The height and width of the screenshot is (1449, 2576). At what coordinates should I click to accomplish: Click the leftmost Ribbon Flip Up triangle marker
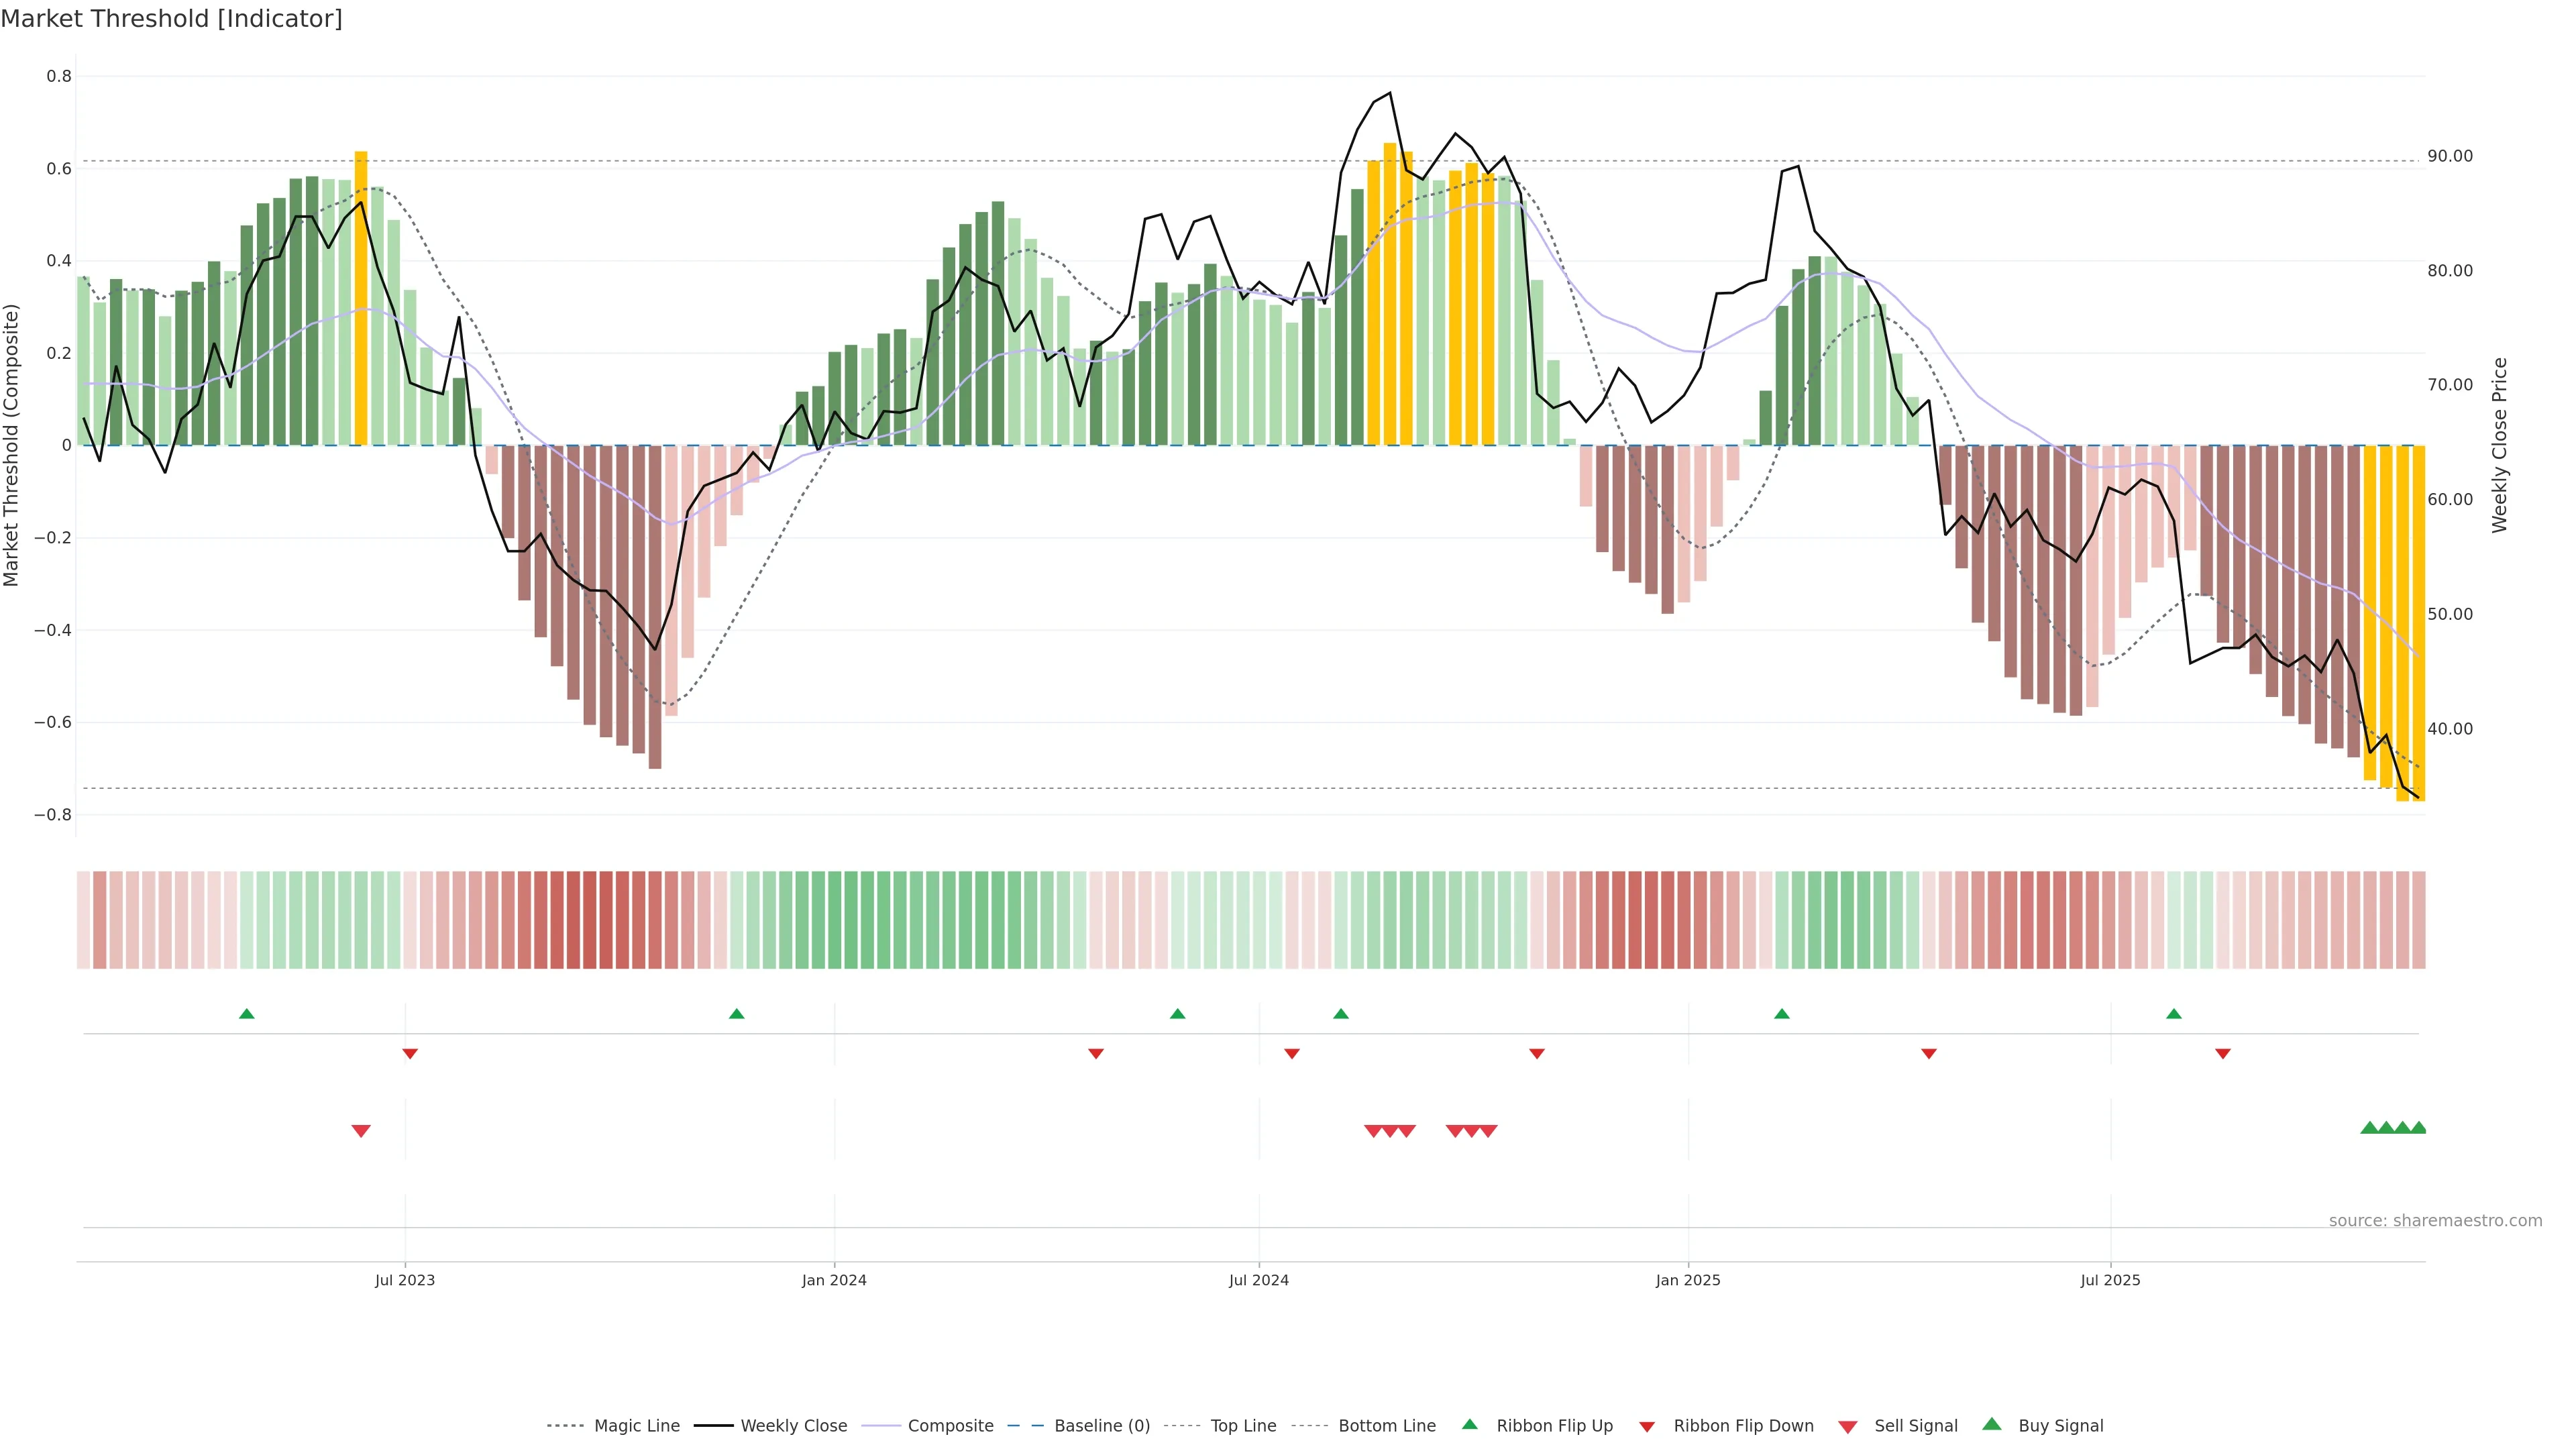point(247,1014)
